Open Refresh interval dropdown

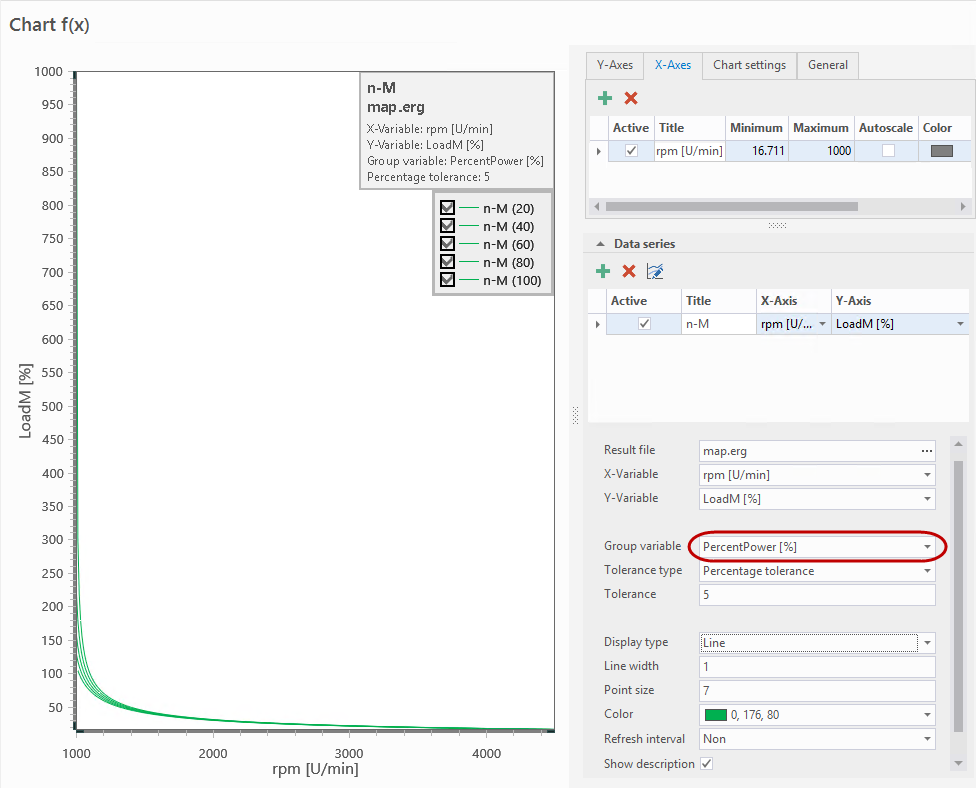click(927, 739)
